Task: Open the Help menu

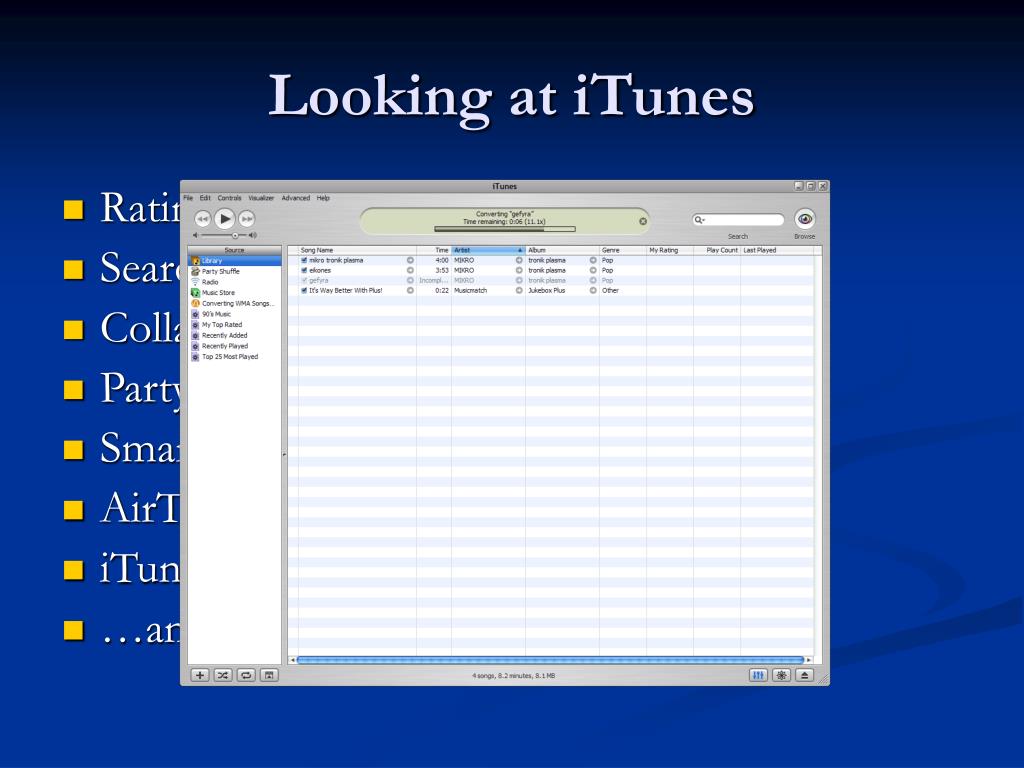Action: 323,198
